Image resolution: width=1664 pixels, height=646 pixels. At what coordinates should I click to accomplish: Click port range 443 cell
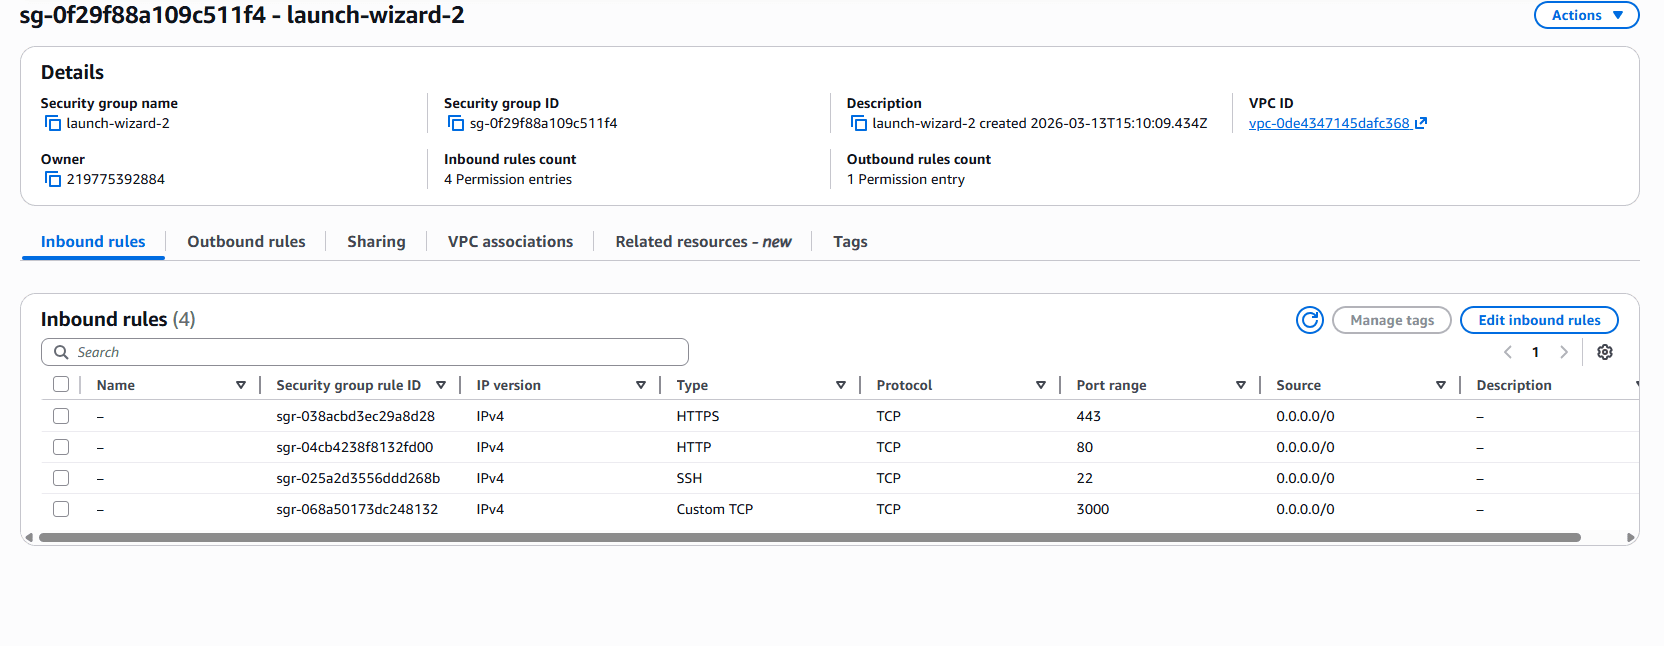pos(1088,416)
